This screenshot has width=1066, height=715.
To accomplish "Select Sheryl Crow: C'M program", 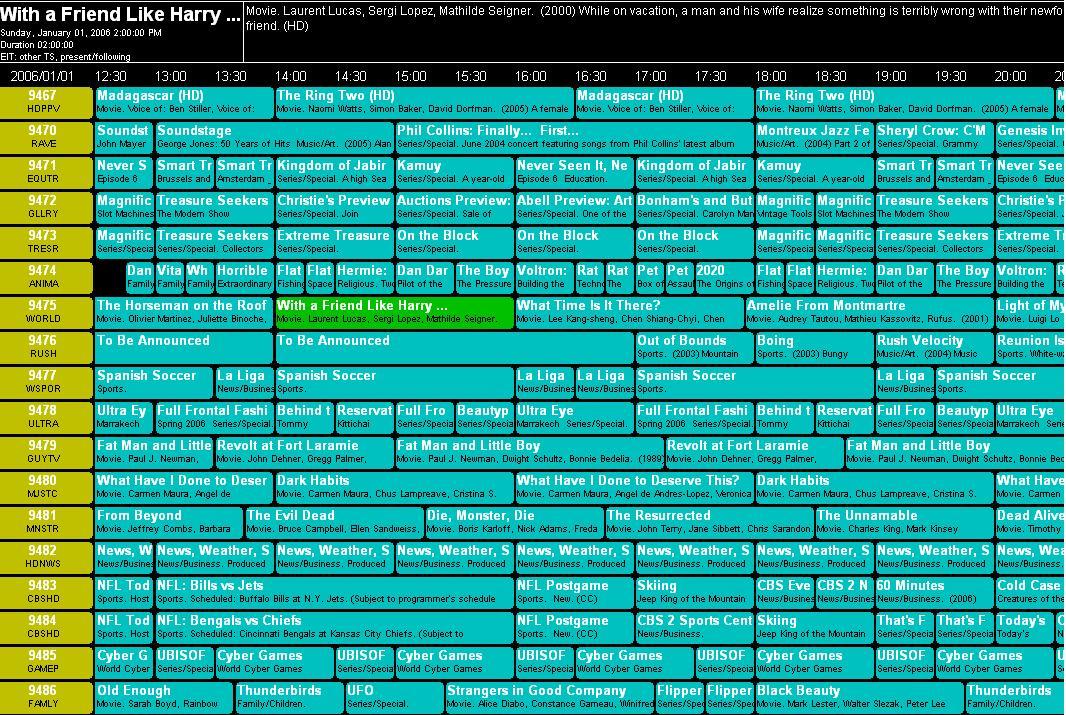I will pyautogui.click(x=934, y=137).
